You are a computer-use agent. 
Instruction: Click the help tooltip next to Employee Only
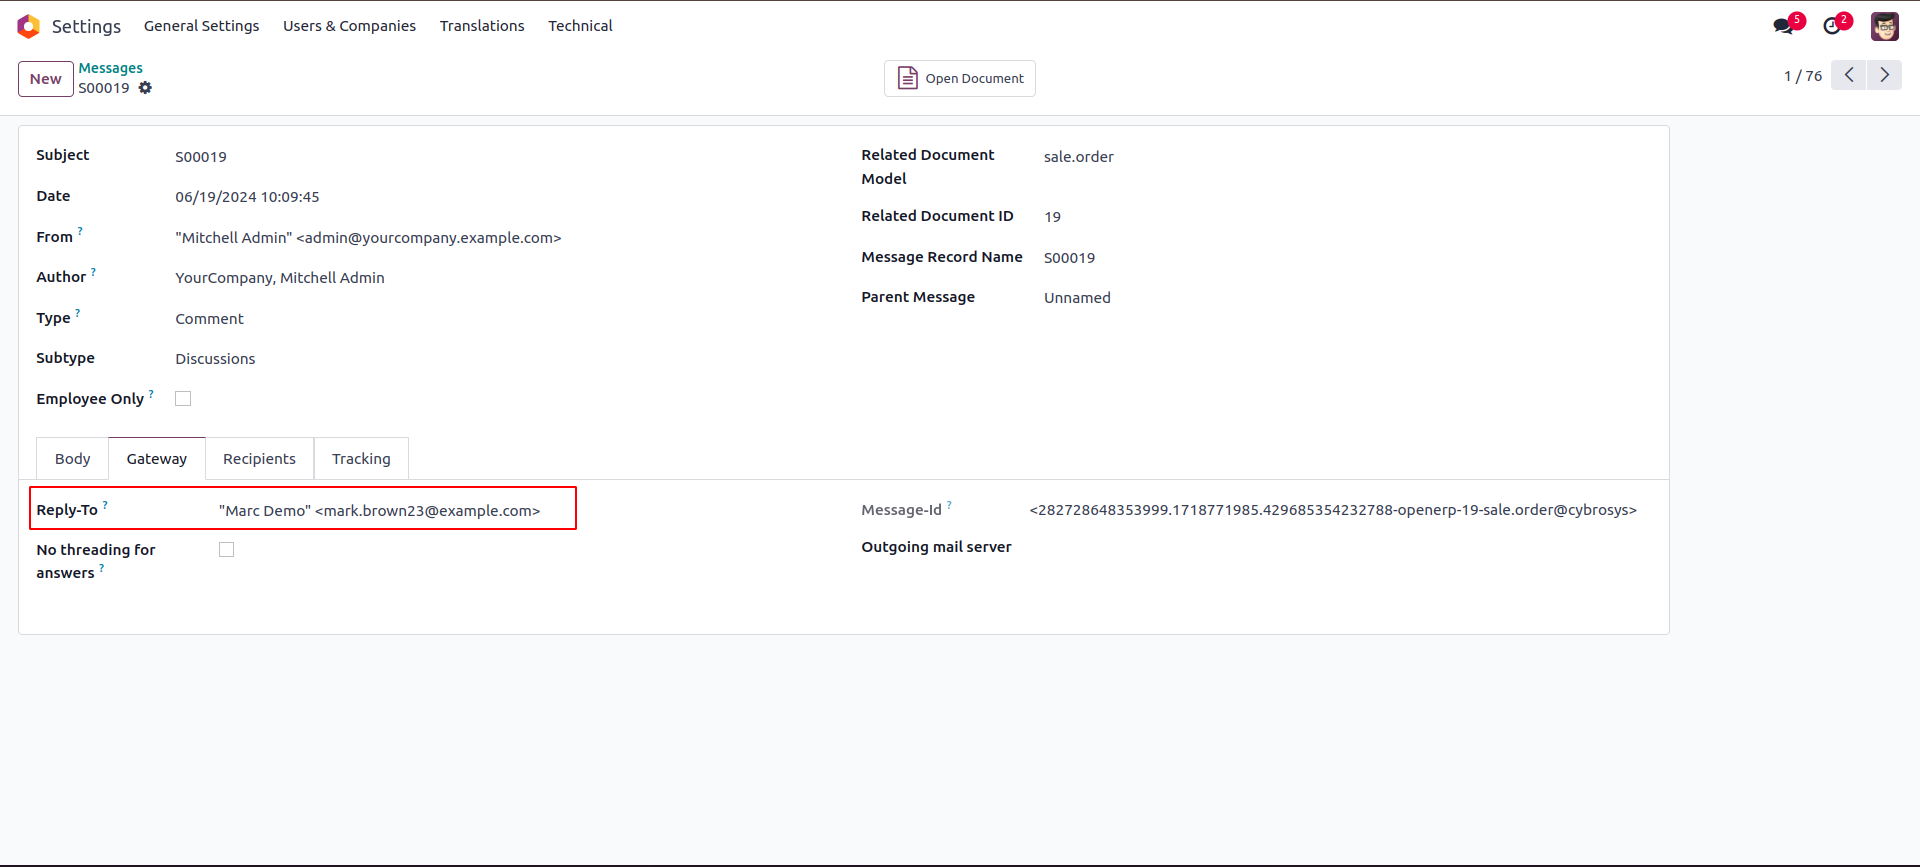tap(151, 393)
